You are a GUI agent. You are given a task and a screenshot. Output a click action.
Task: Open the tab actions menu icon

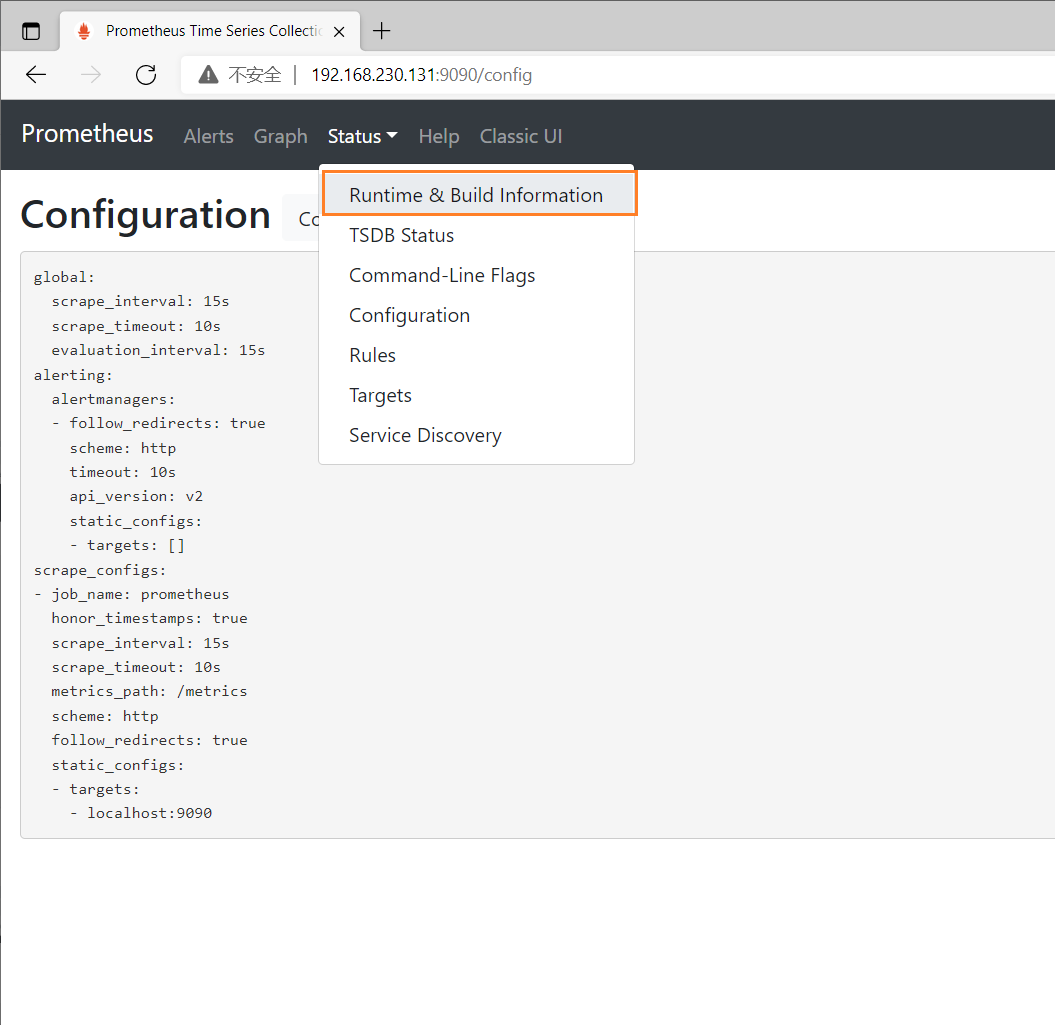click(x=31, y=31)
